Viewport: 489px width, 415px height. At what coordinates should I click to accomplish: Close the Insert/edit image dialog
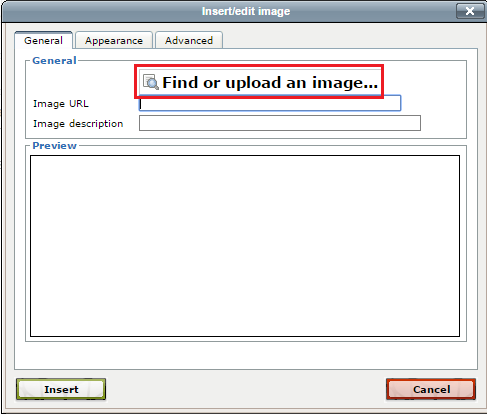coord(470,11)
